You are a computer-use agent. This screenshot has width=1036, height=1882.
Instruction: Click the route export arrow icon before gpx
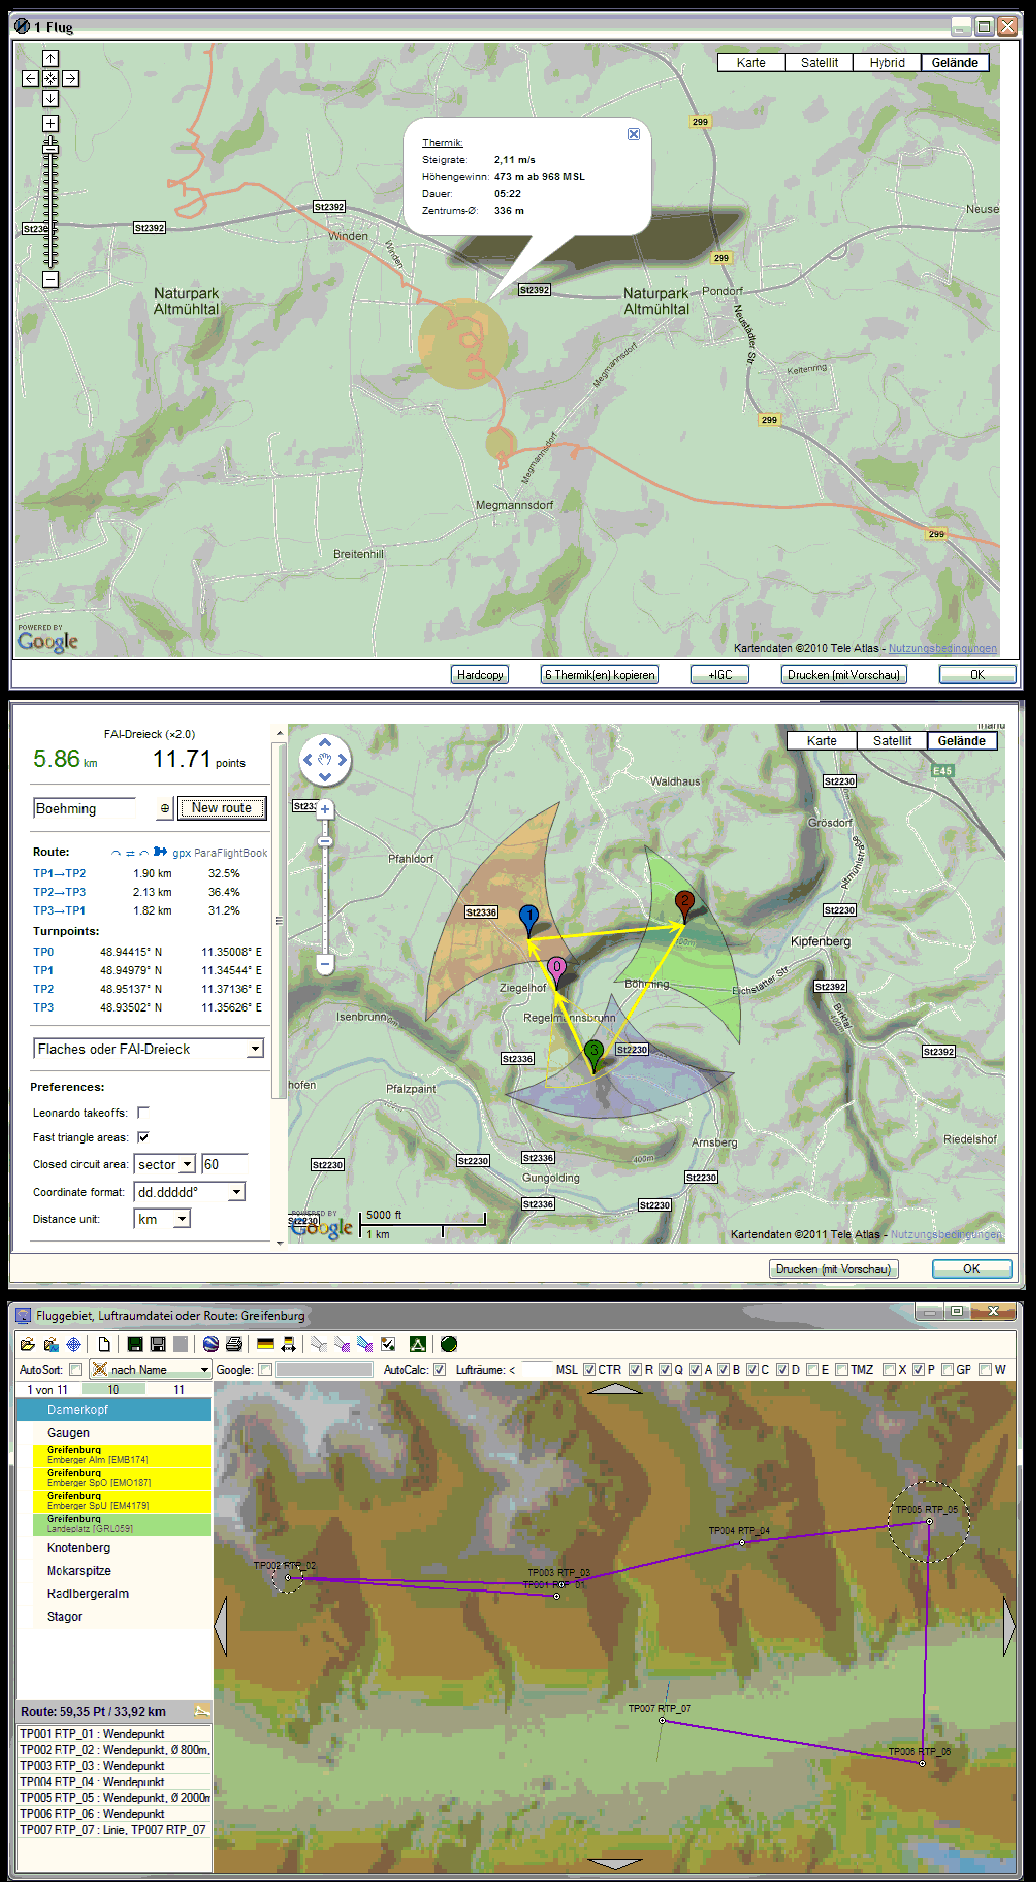click(x=160, y=852)
